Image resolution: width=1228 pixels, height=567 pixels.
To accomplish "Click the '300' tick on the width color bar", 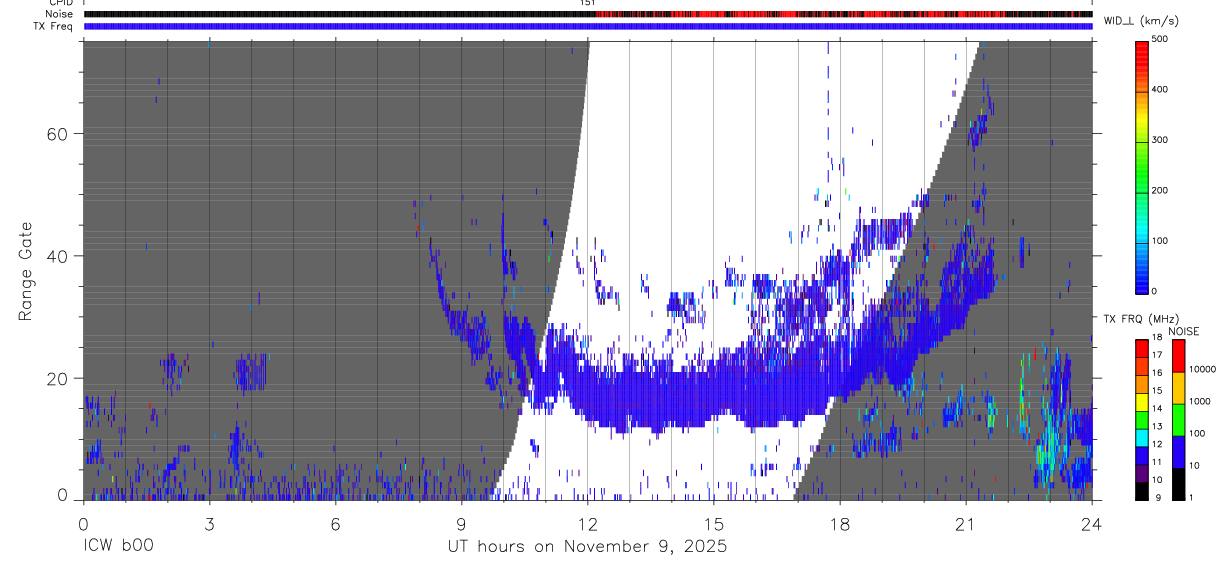I will (1159, 140).
